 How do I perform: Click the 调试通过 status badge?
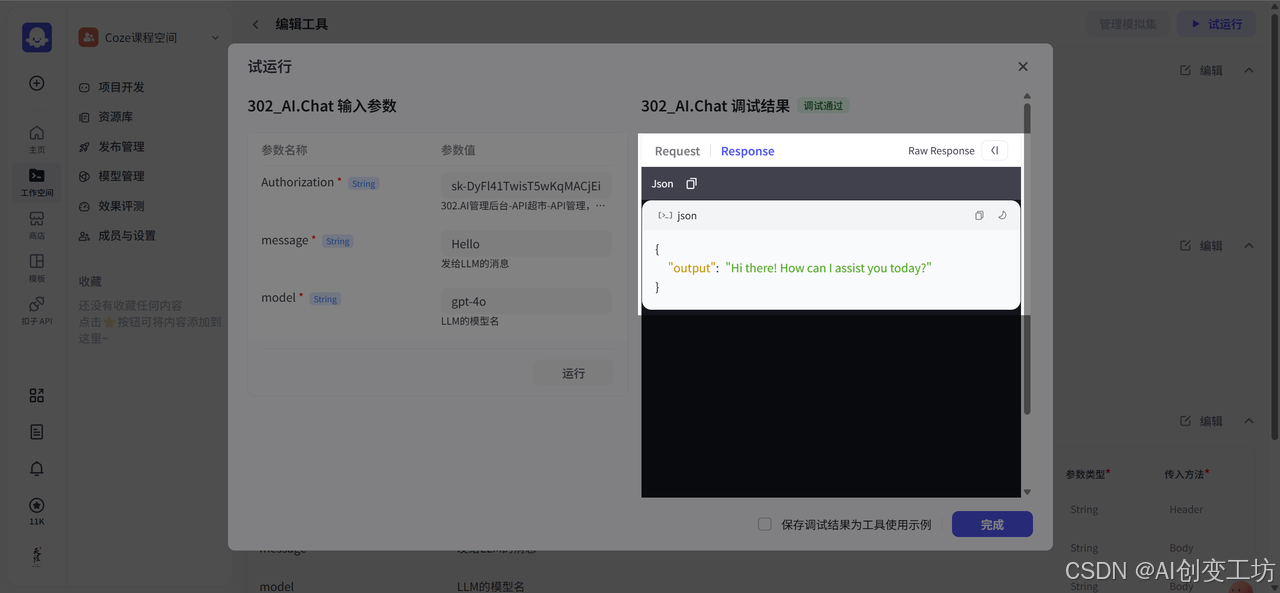tap(823, 106)
